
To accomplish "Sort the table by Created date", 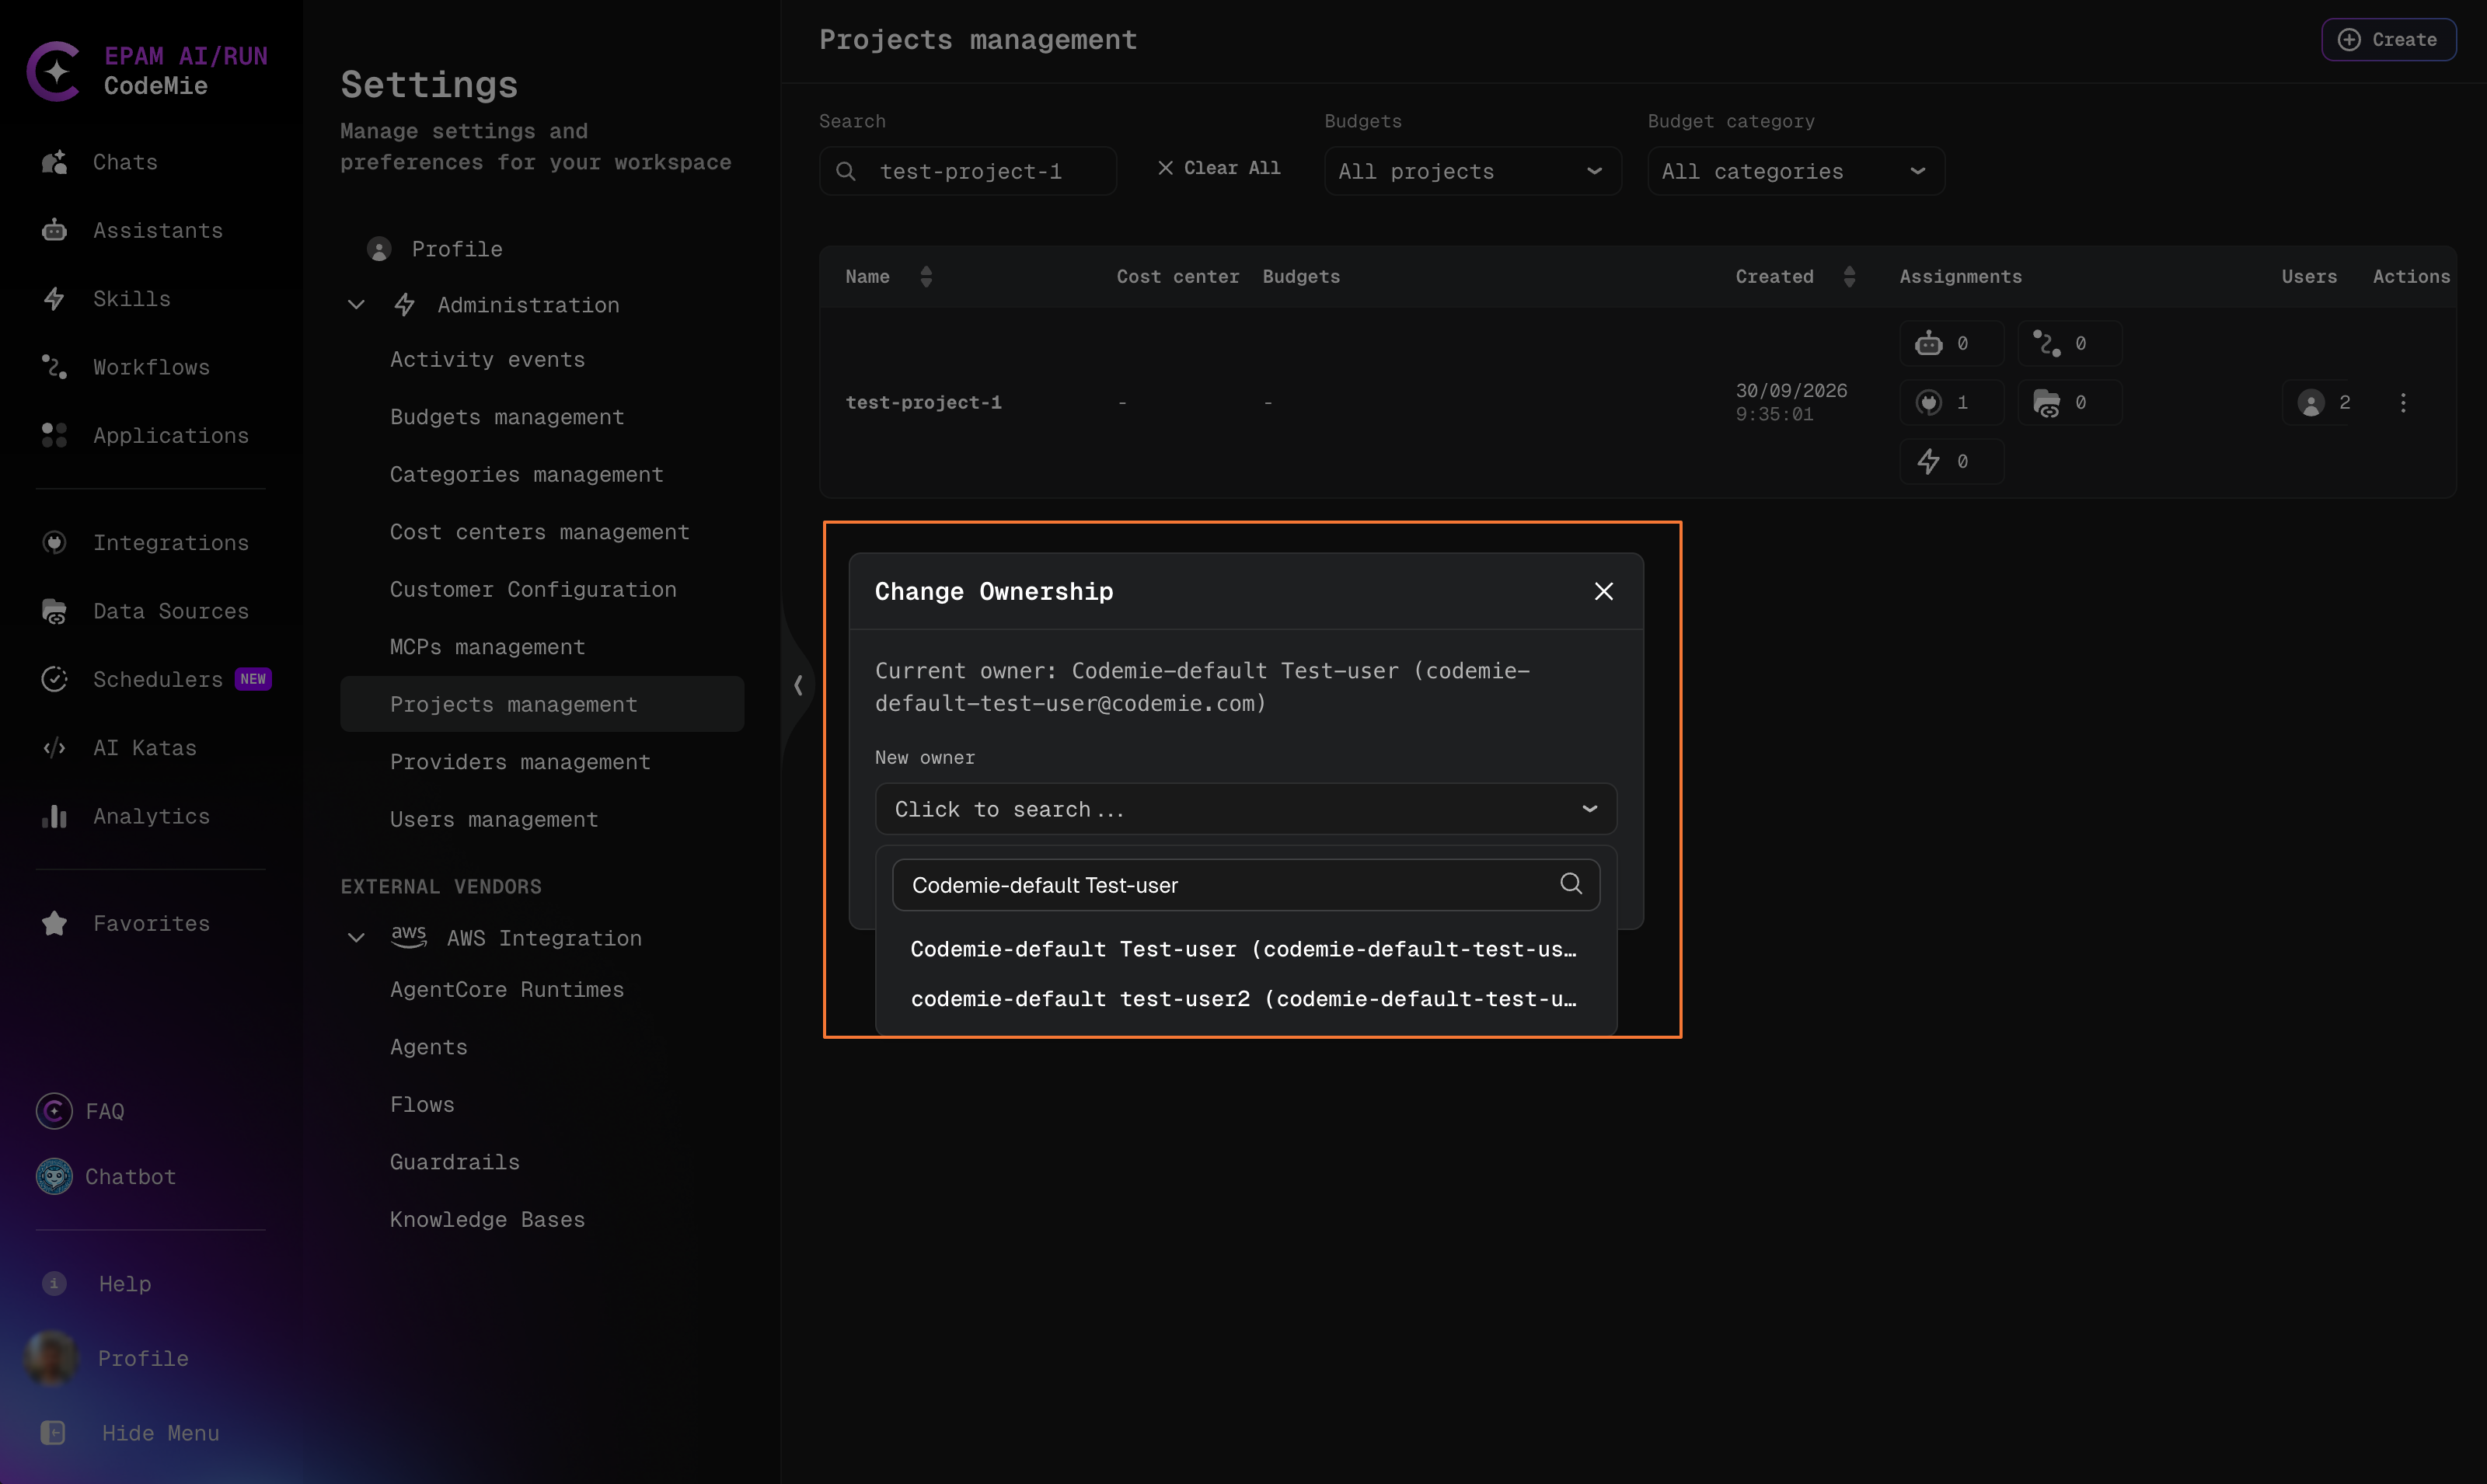I will coord(1849,276).
